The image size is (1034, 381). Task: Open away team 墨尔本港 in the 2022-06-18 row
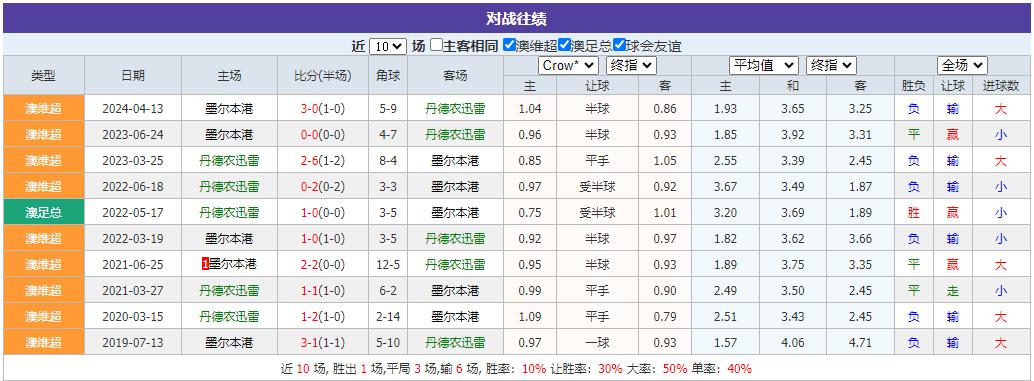coord(455,187)
